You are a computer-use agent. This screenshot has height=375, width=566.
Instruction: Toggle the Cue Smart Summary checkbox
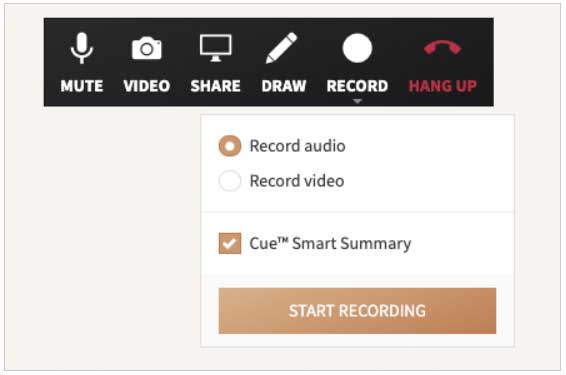tap(230, 243)
